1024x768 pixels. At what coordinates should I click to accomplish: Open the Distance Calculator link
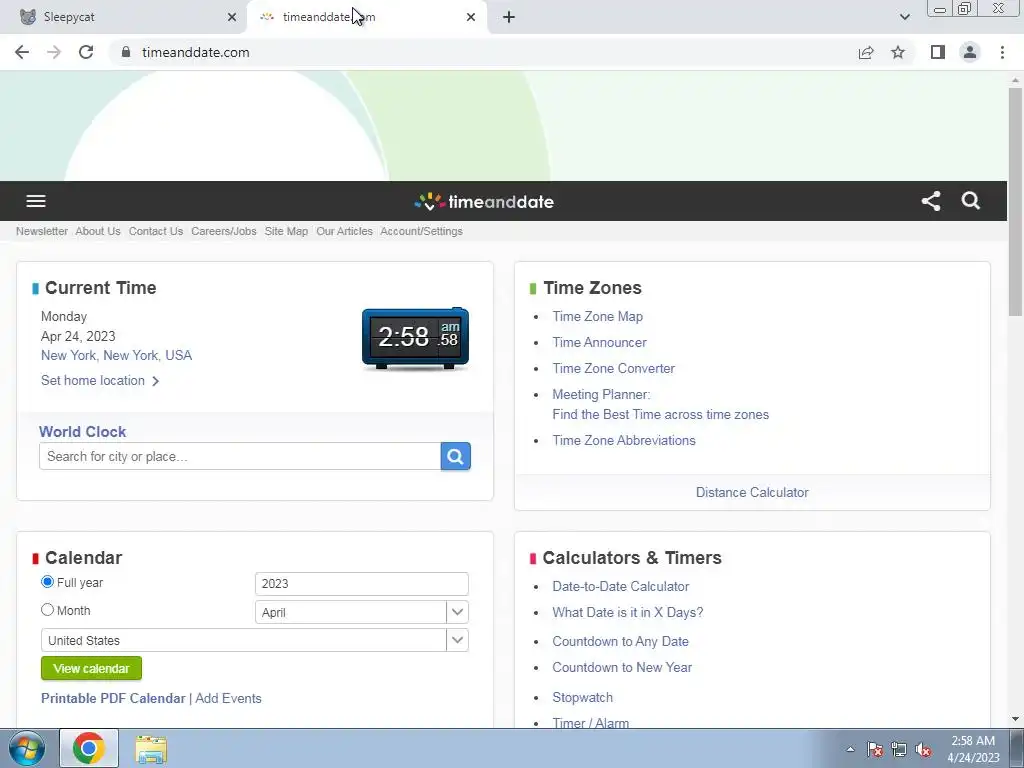pyautogui.click(x=752, y=492)
